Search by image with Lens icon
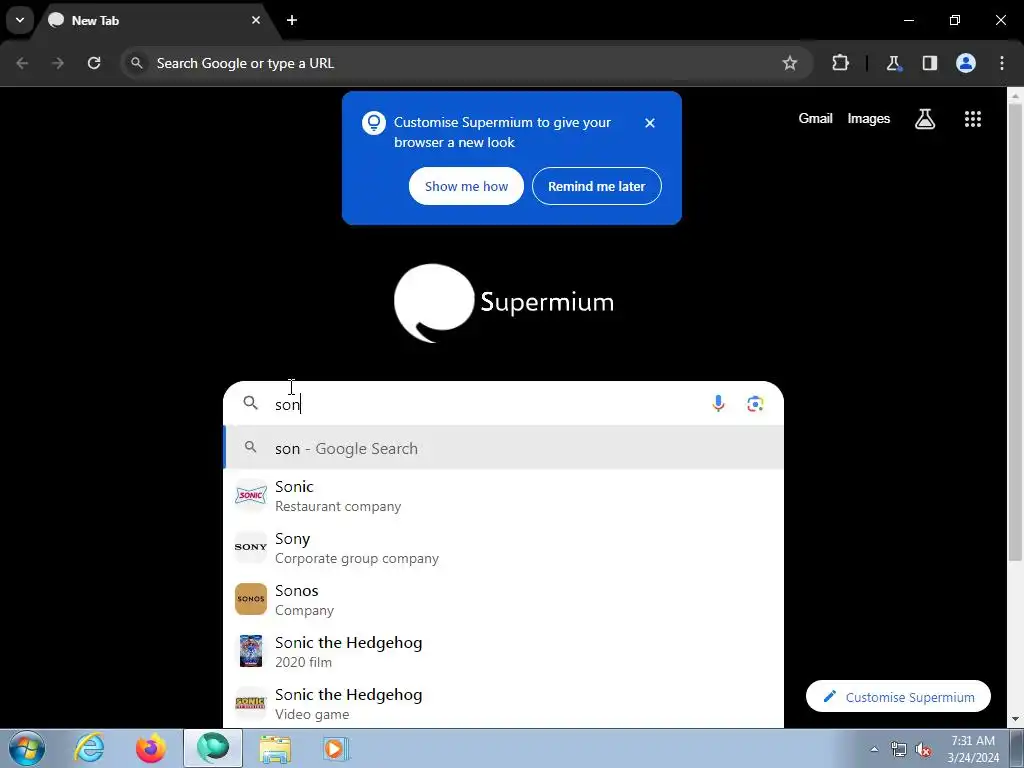This screenshot has height=768, width=1024. [756, 404]
